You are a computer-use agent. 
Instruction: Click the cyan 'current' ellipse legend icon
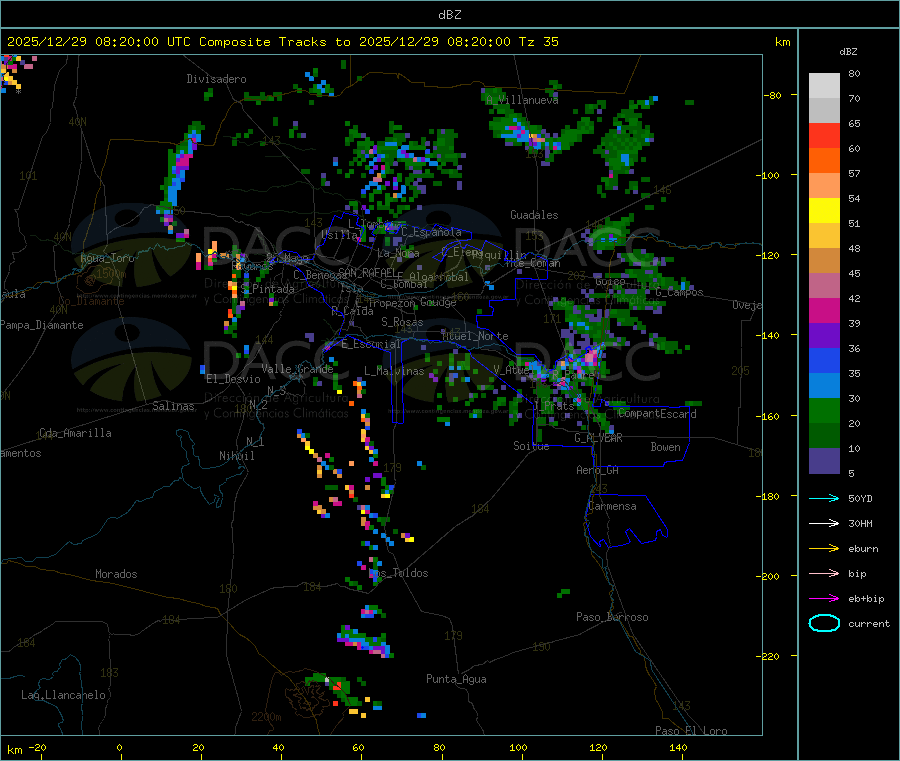pyautogui.click(x=824, y=623)
